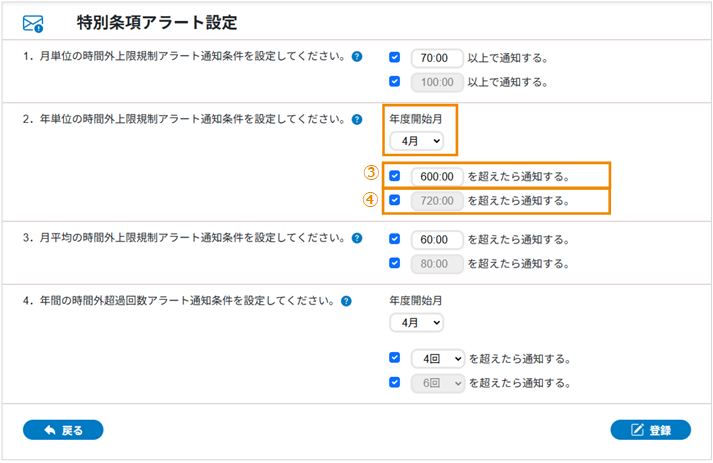
Task: Click the 戻る back button
Action: [x=63, y=430]
